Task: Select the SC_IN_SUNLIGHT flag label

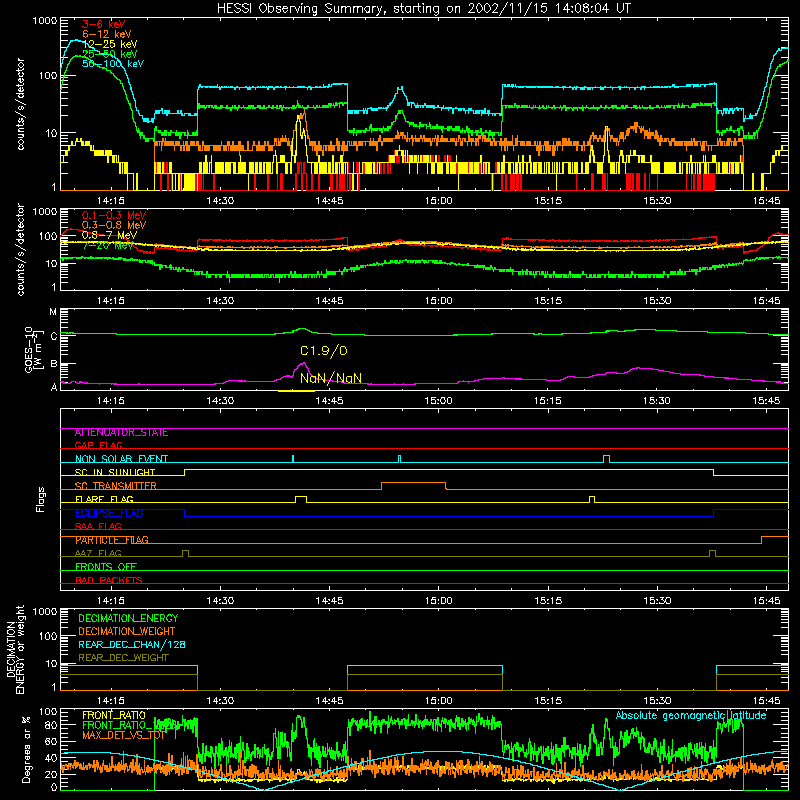Action: [x=115, y=472]
